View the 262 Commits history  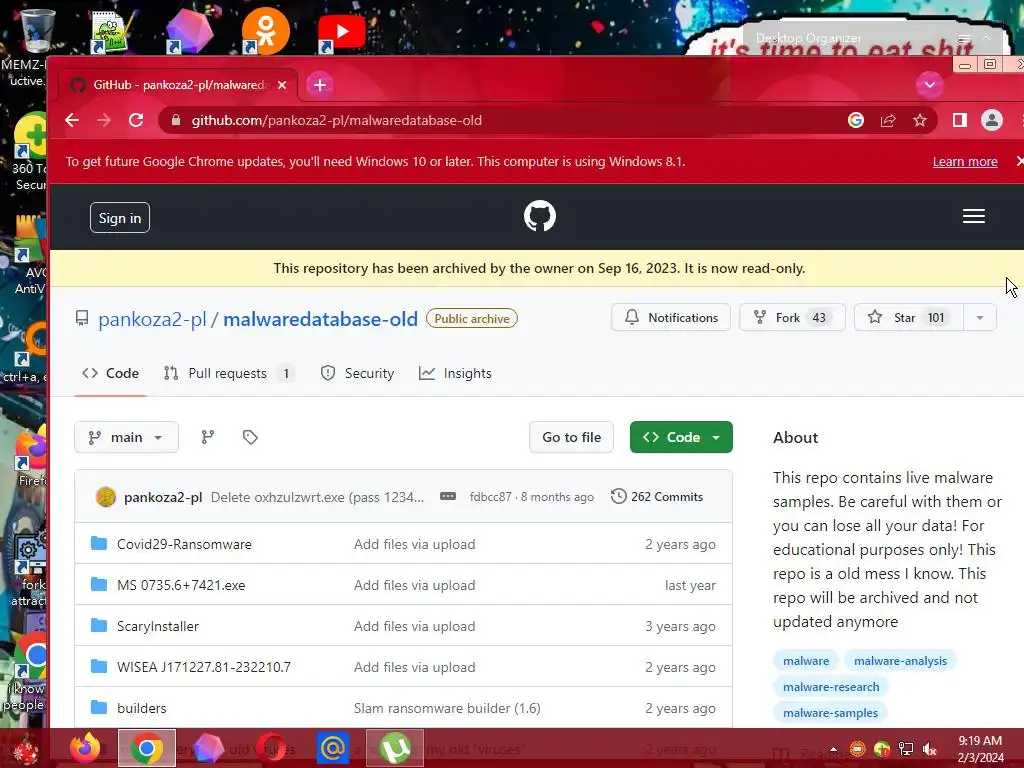point(657,497)
